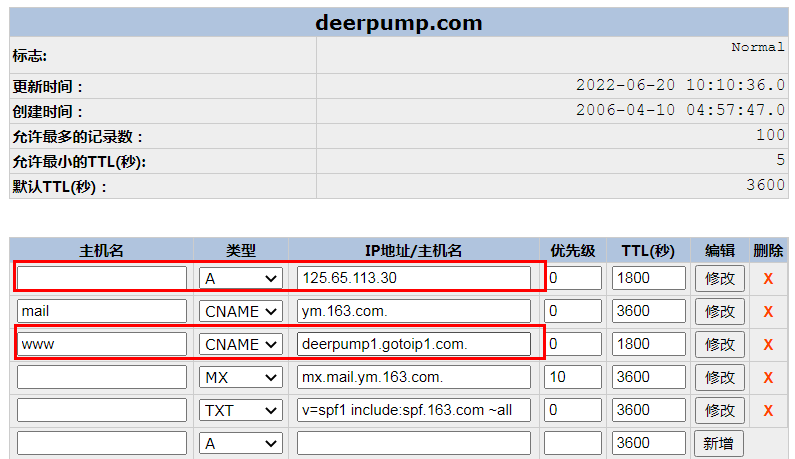795x459 pixels.
Task: Delete the TXT spf1 record
Action: click(x=768, y=411)
